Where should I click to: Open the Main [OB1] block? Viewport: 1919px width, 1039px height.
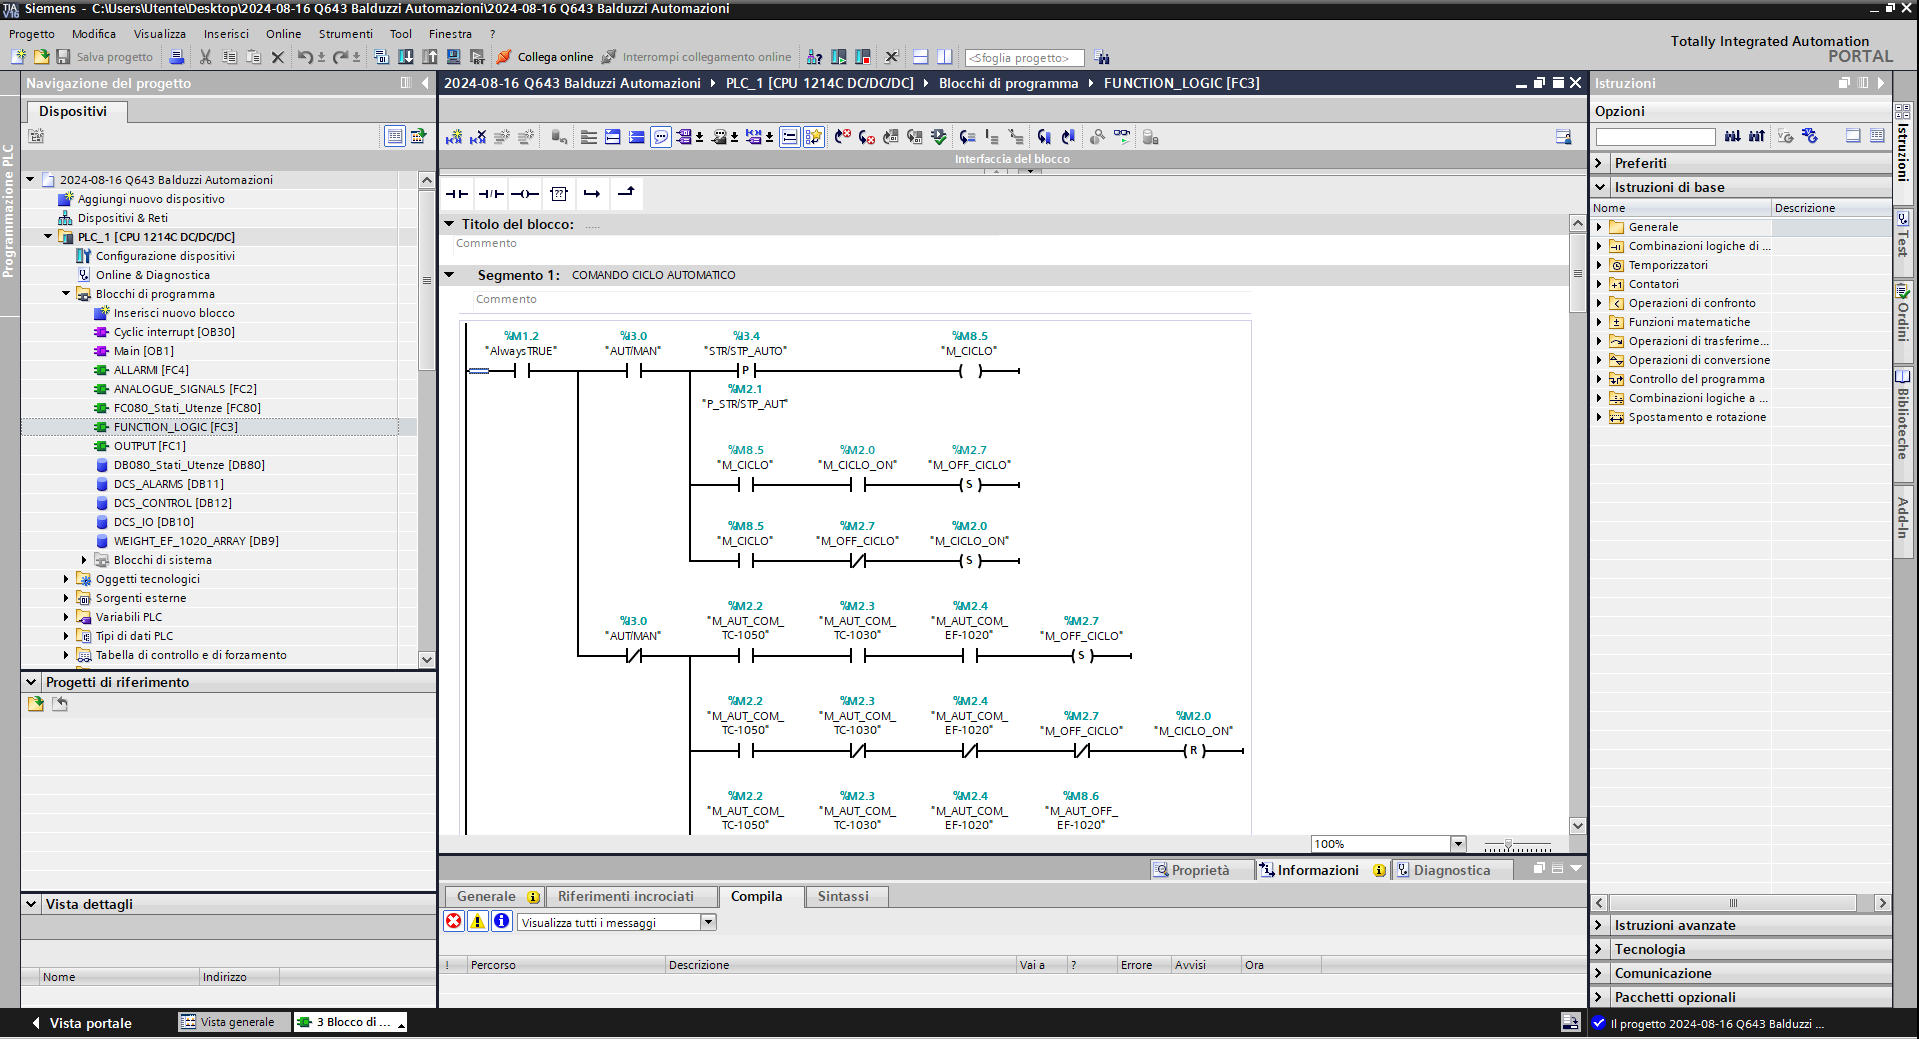pyautogui.click(x=143, y=351)
